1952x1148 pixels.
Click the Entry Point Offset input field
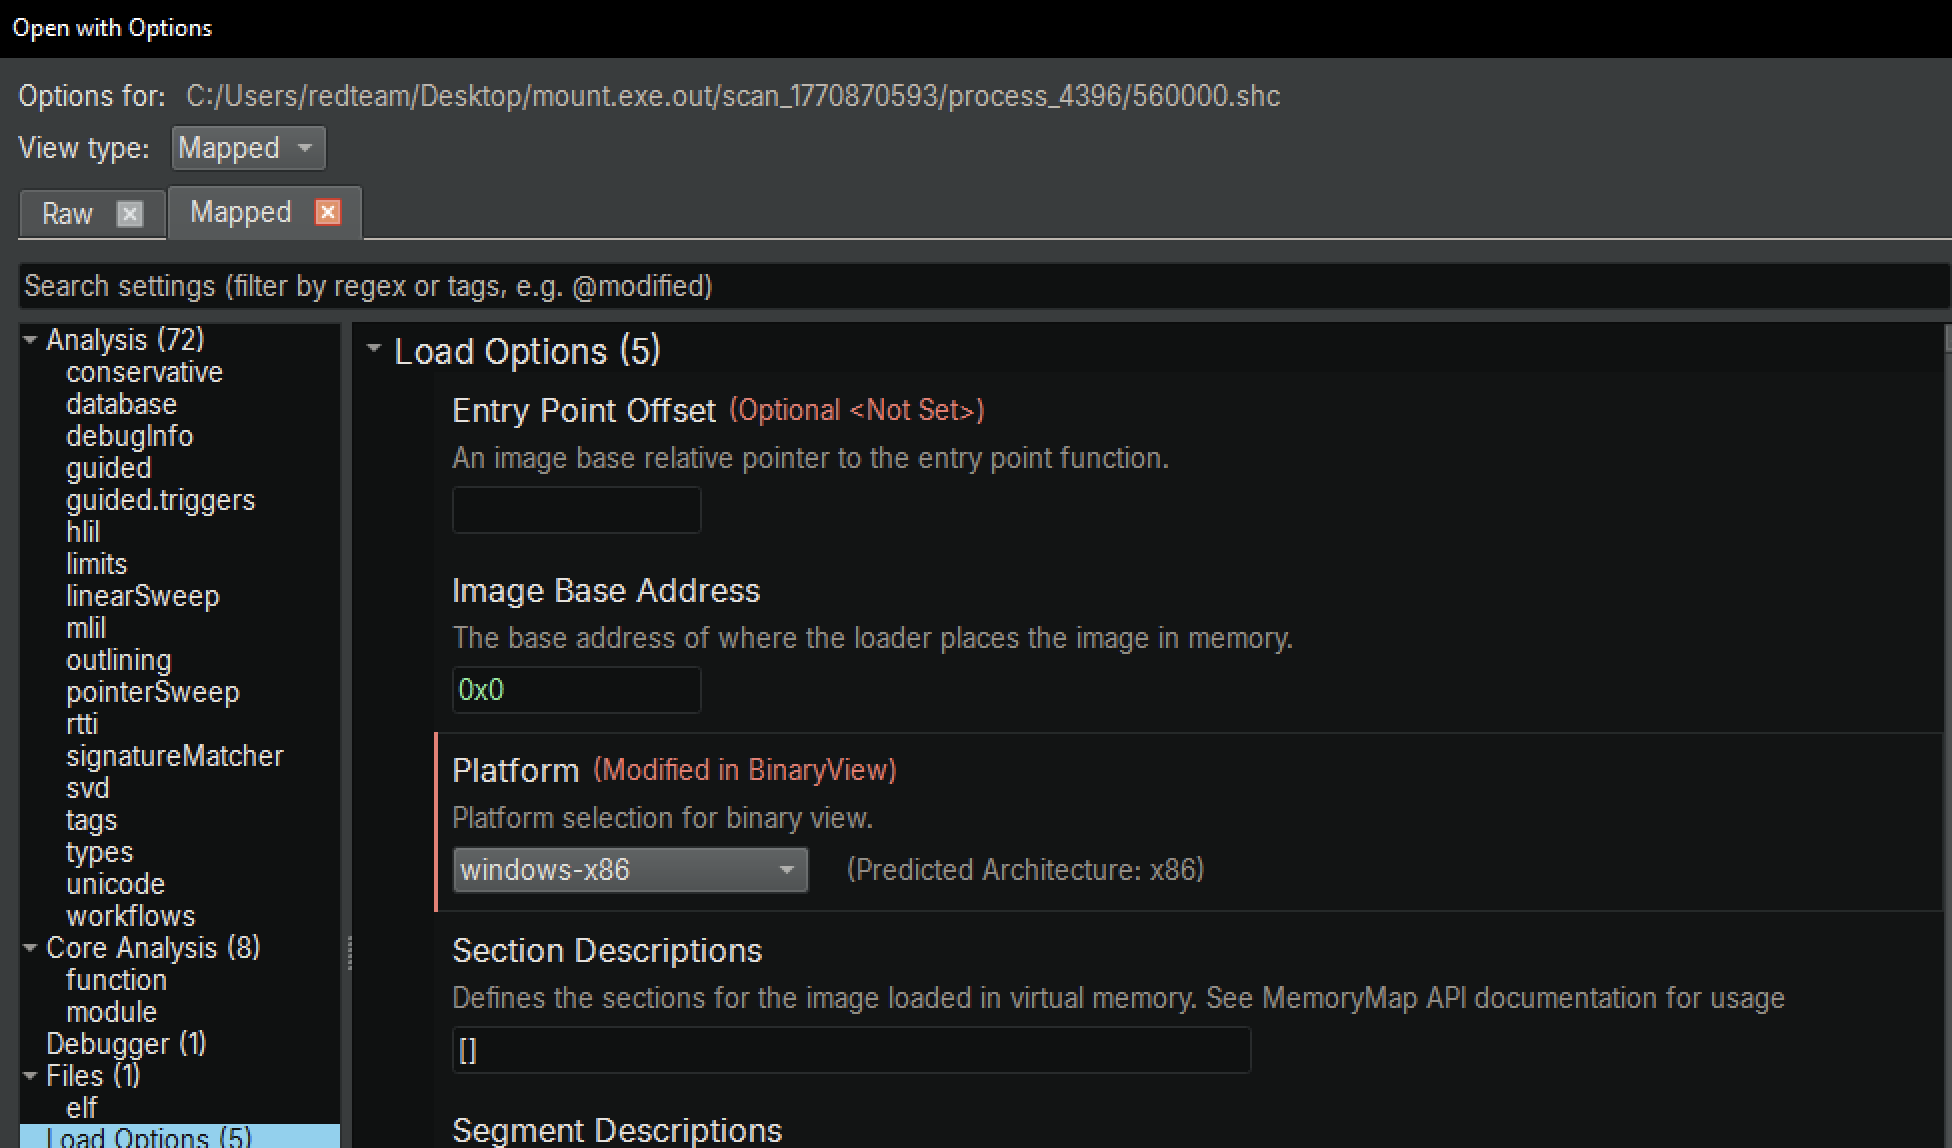pyautogui.click(x=577, y=510)
